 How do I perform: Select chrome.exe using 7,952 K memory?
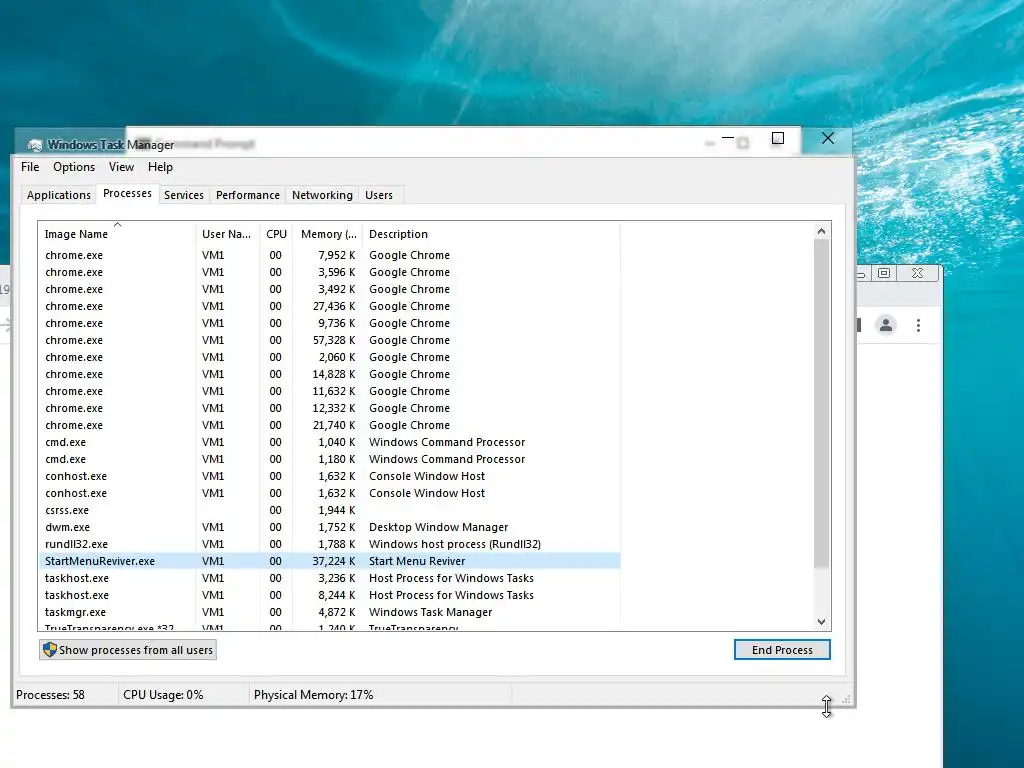click(x=329, y=255)
